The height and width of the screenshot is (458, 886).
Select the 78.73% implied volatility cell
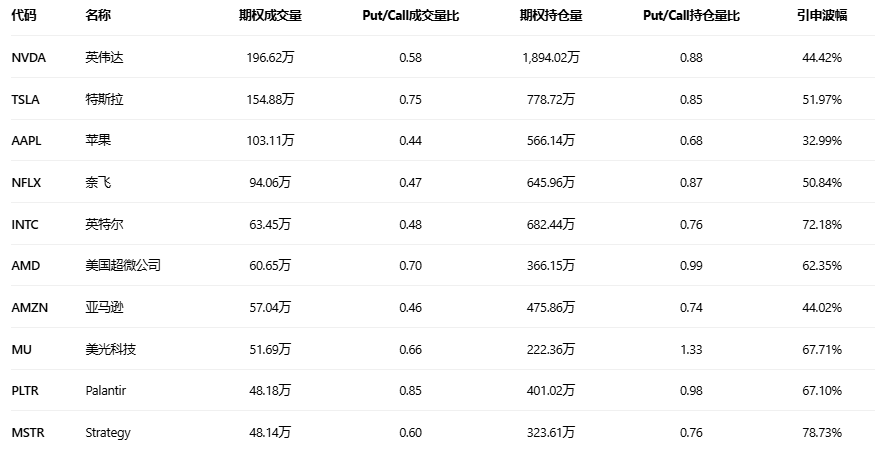[822, 433]
